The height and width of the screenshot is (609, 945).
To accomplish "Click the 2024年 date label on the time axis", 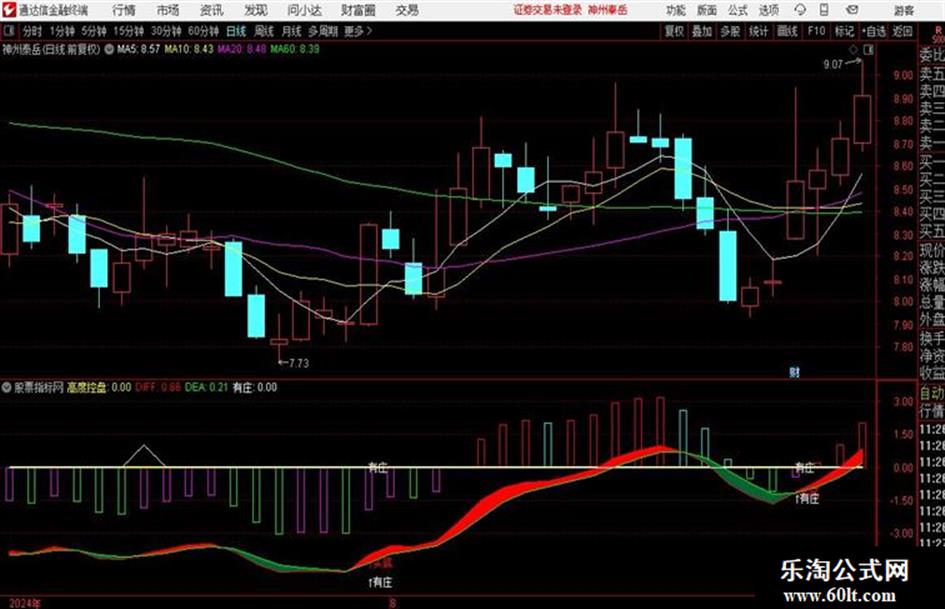I will coord(25,603).
